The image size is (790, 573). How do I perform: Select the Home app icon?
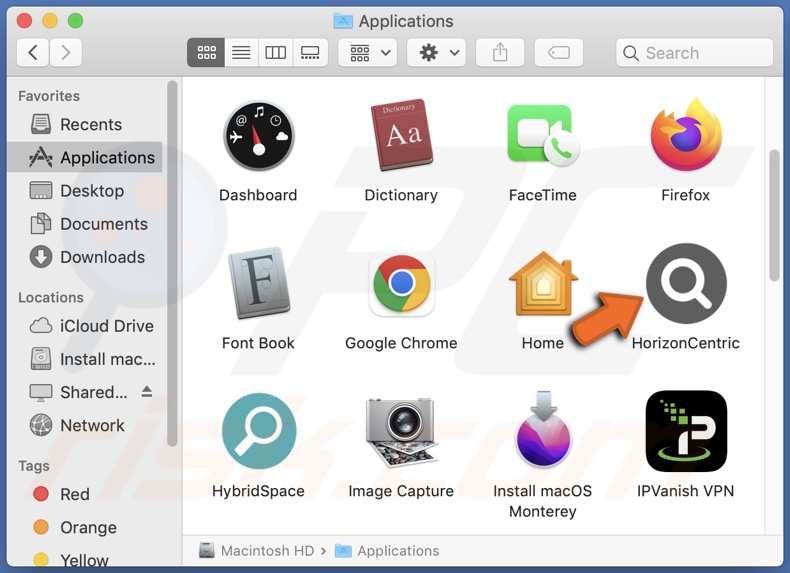(x=543, y=283)
